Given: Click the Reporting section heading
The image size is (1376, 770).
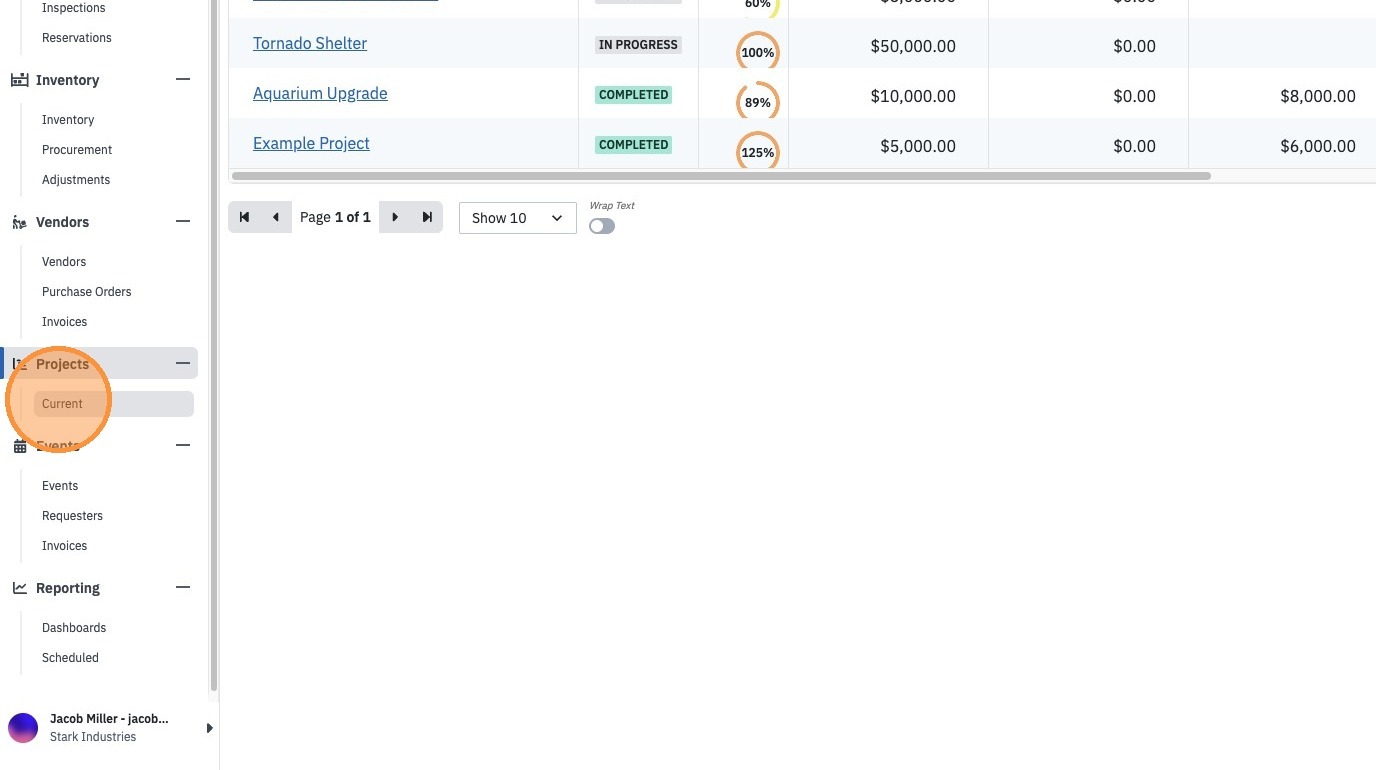Looking at the screenshot, I should [68, 588].
